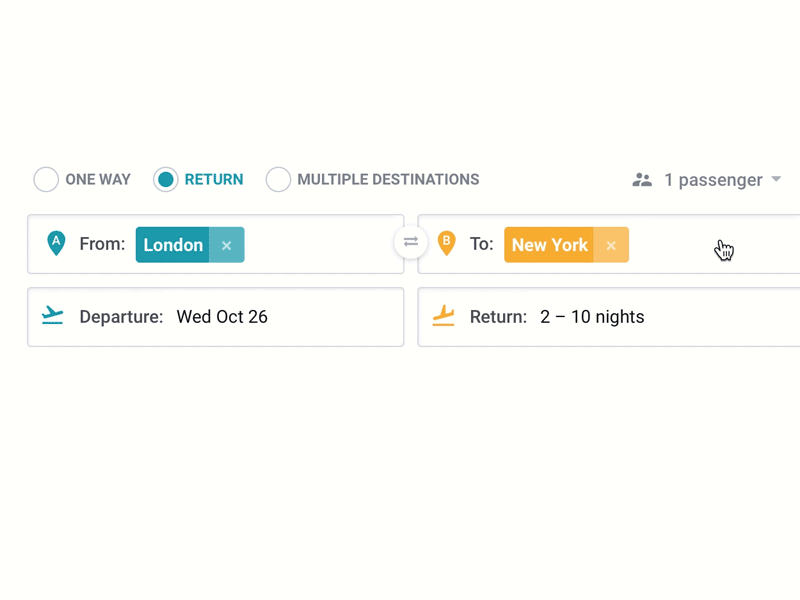Image resolution: width=800 pixels, height=600 pixels.
Task: Remove London with its close icon
Action: [x=226, y=245]
